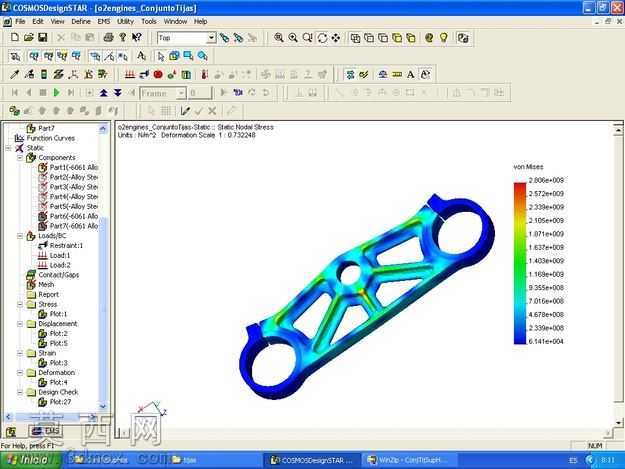Toggle Part7 6061 Alloy component icon
Image resolution: width=625 pixels, height=469 pixels.
coord(43,226)
